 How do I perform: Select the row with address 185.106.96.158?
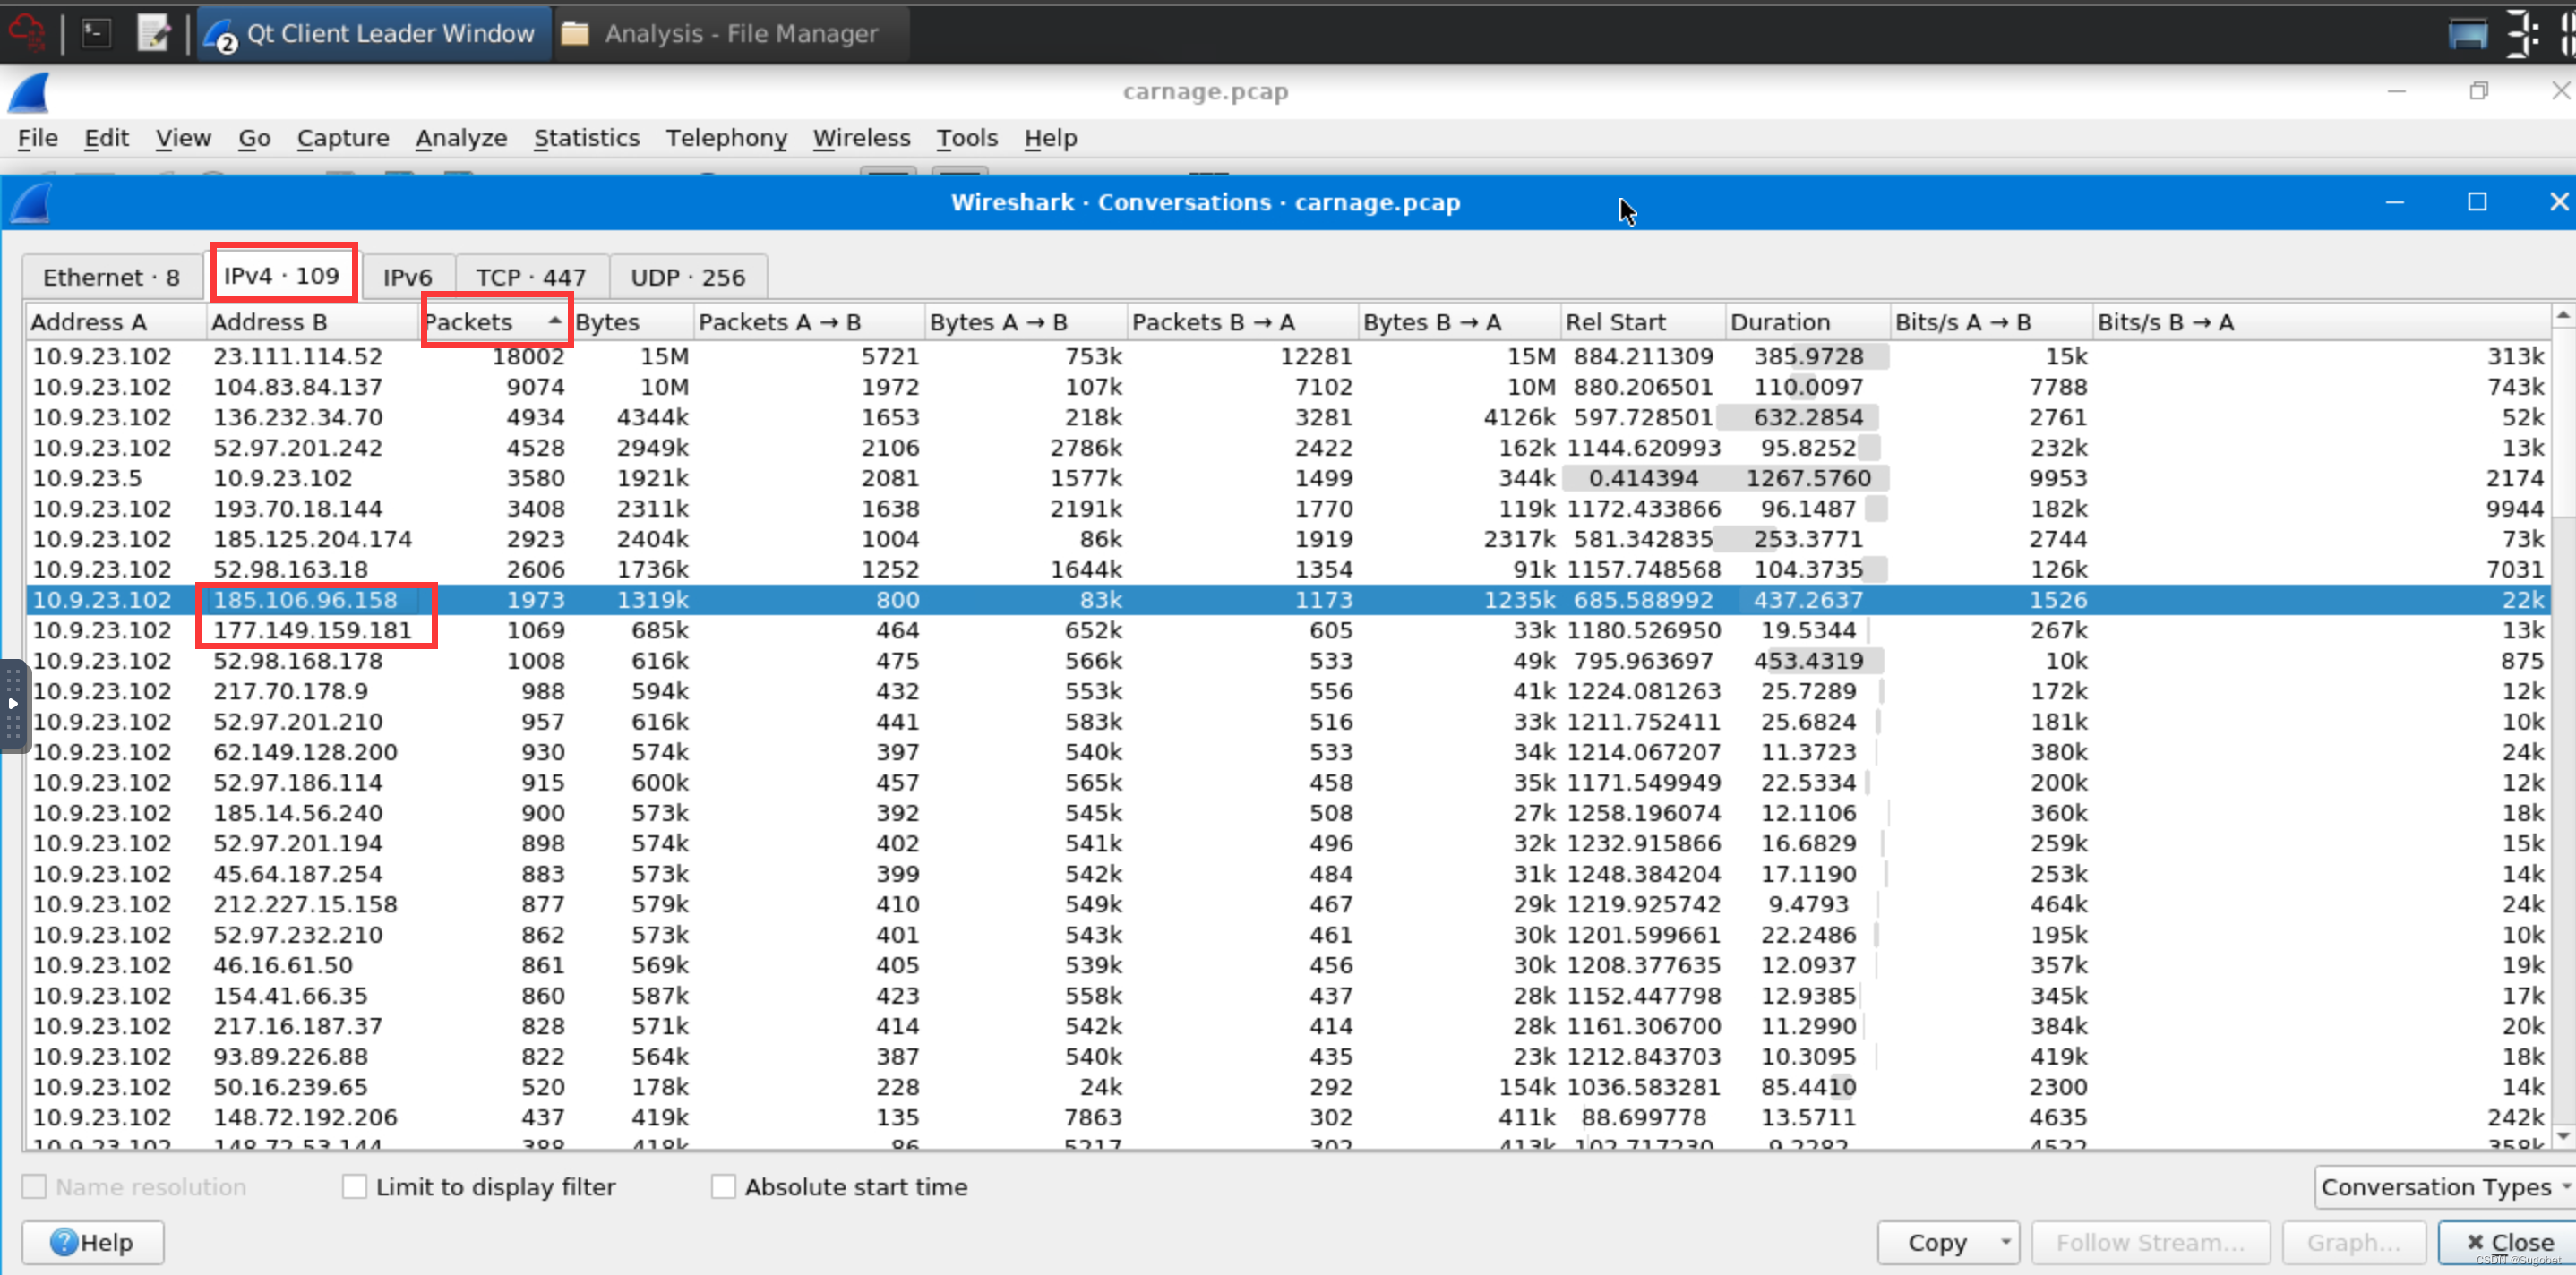(x=1288, y=600)
